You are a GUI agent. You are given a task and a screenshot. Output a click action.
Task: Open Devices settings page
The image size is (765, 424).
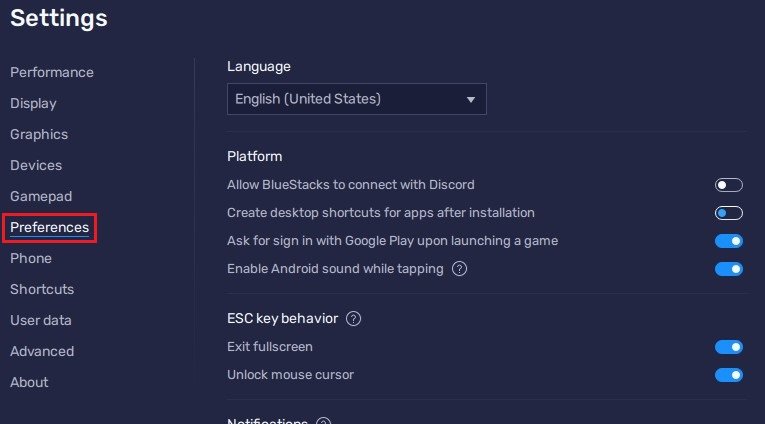coord(36,165)
